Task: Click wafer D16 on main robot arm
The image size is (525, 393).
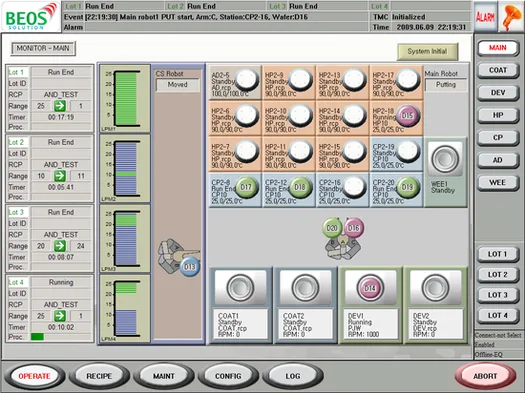Action: pos(354,228)
